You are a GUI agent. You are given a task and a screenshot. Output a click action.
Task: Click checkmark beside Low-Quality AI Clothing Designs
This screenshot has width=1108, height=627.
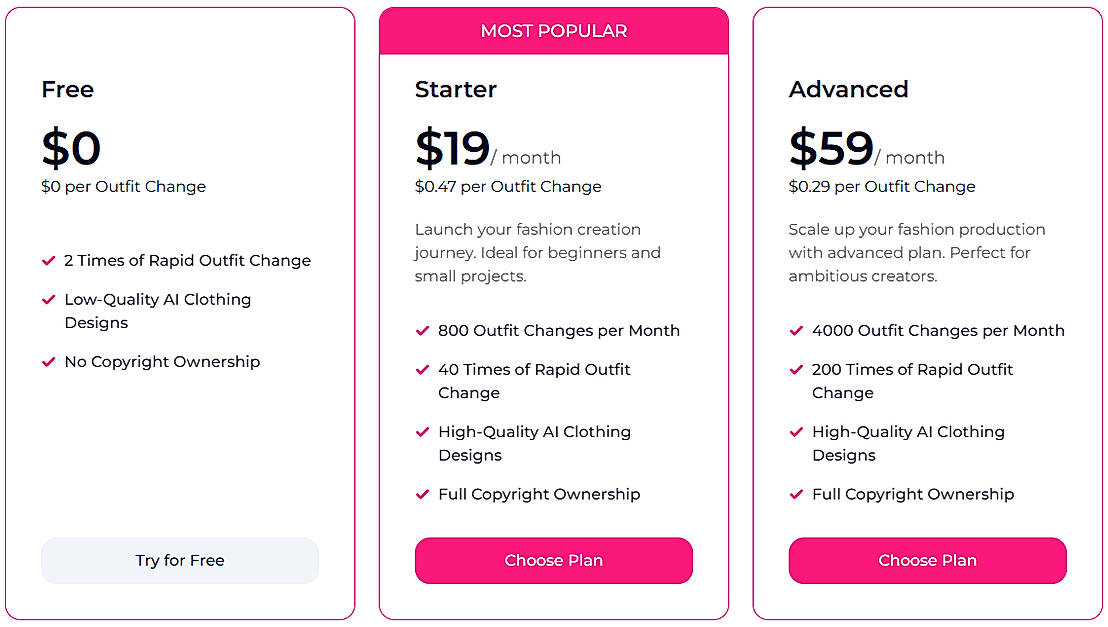48,300
